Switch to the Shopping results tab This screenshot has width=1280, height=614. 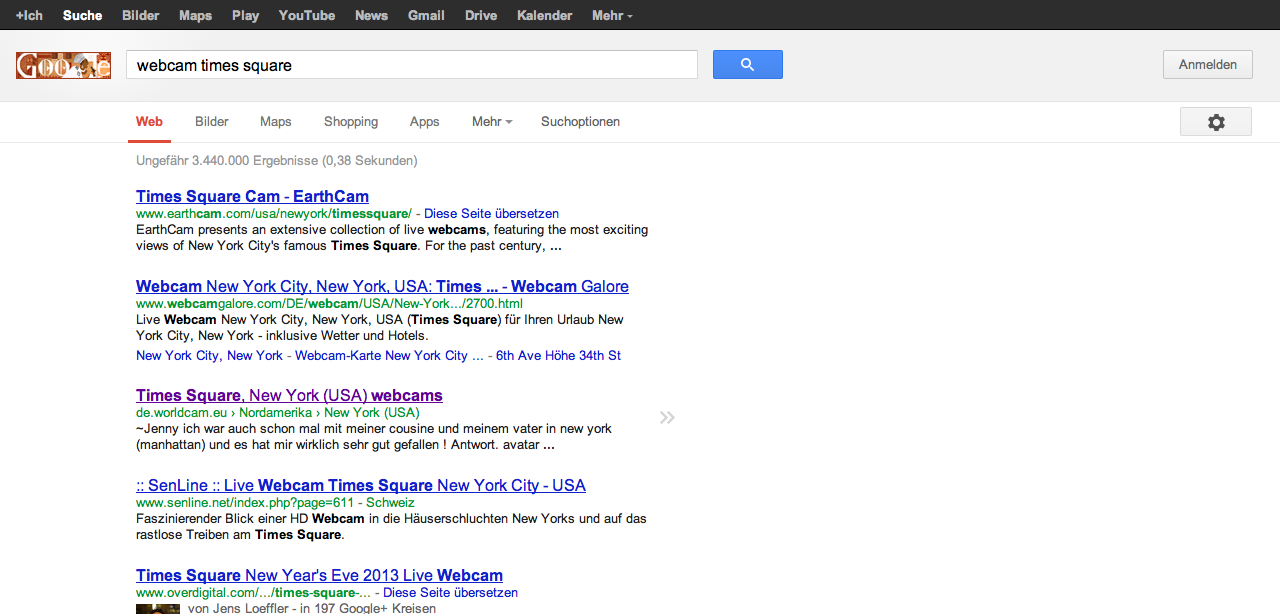pos(351,122)
